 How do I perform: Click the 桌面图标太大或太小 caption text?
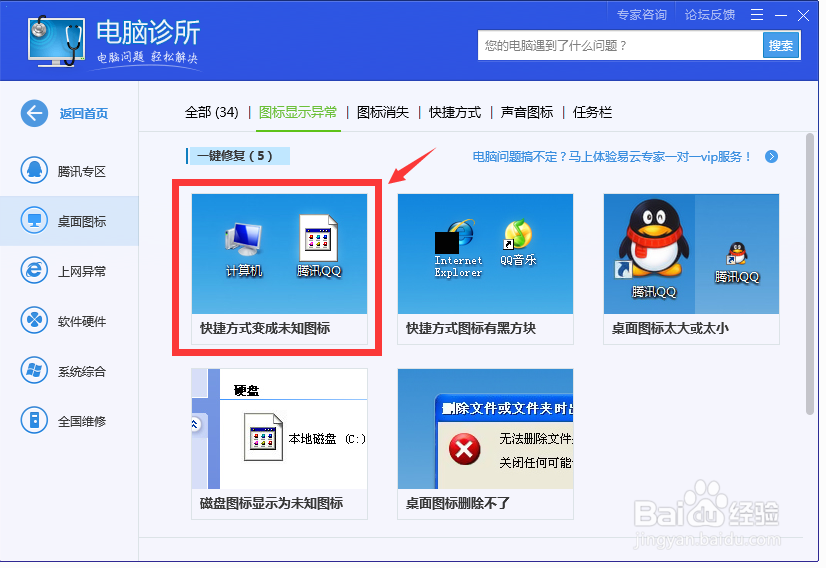(x=670, y=328)
